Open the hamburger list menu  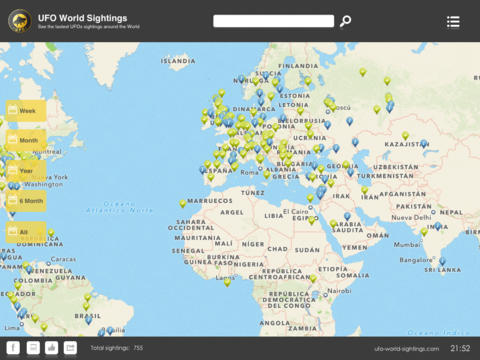453,22
